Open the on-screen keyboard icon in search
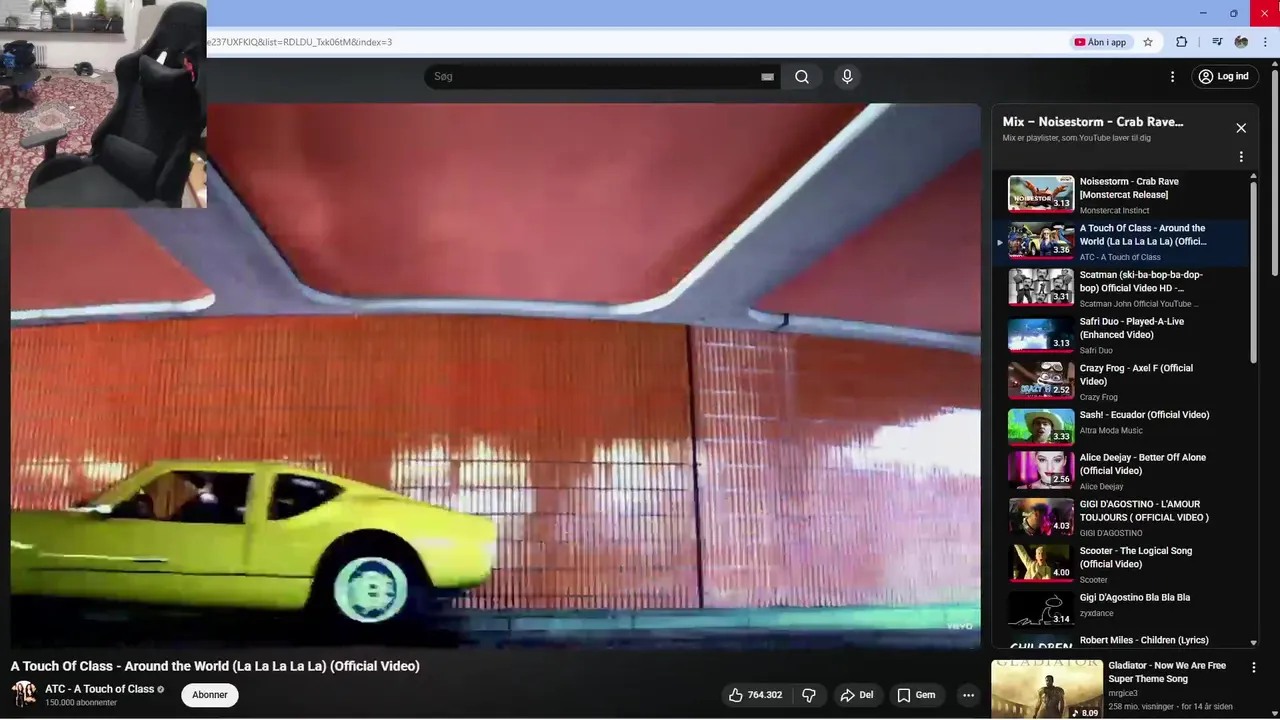The width and height of the screenshot is (1280, 720). 767,77
